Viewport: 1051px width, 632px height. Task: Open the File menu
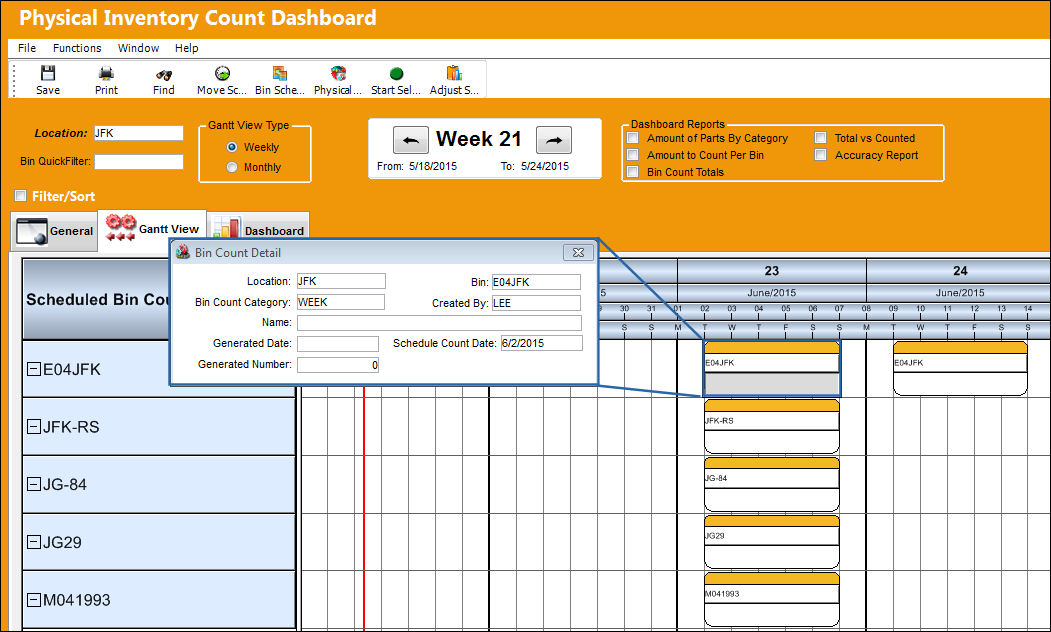click(x=27, y=48)
